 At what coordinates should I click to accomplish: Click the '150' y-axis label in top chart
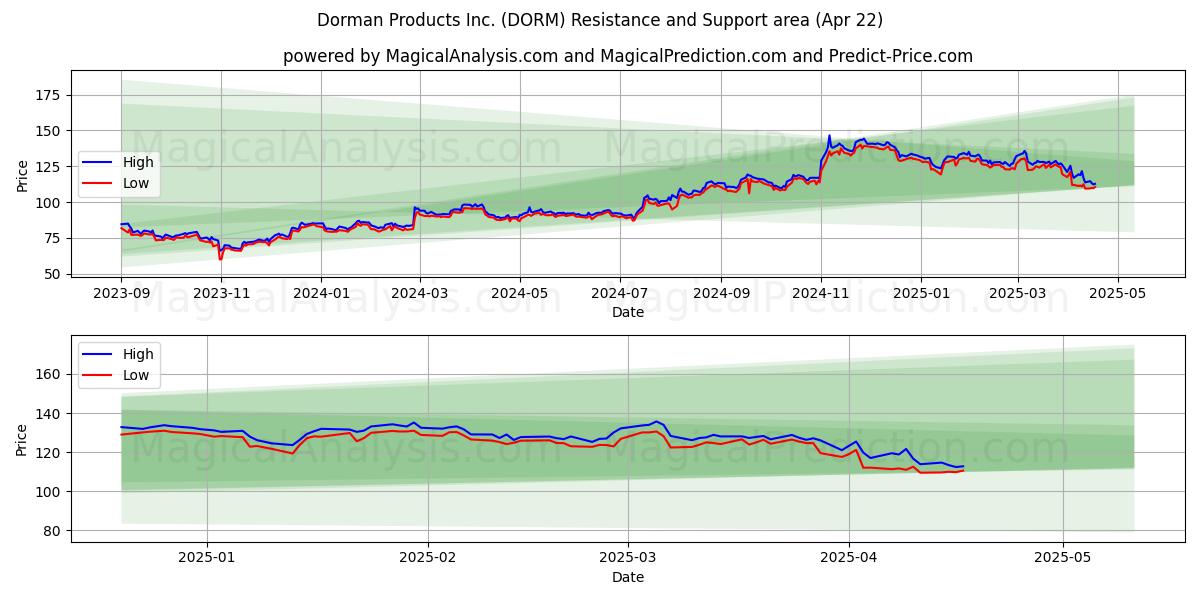click(x=50, y=131)
